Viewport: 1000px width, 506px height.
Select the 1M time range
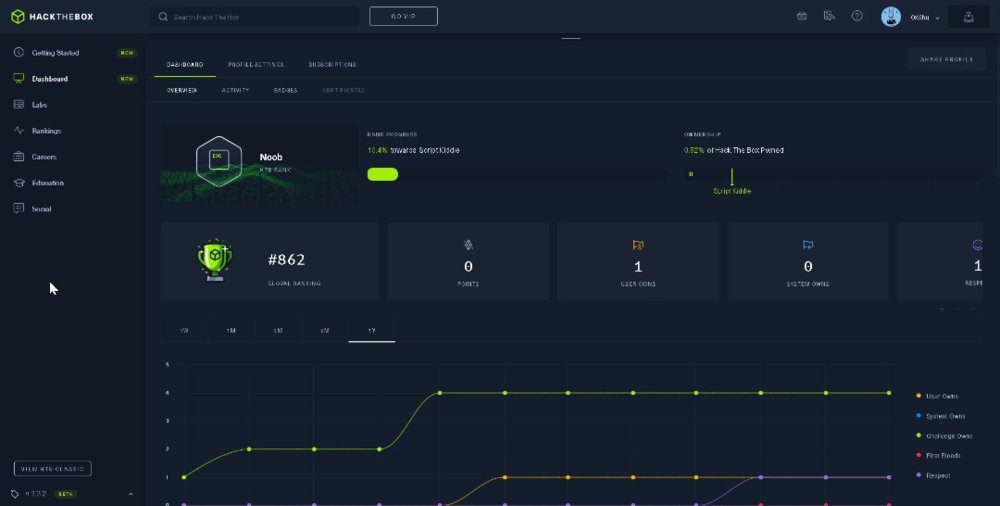231,331
